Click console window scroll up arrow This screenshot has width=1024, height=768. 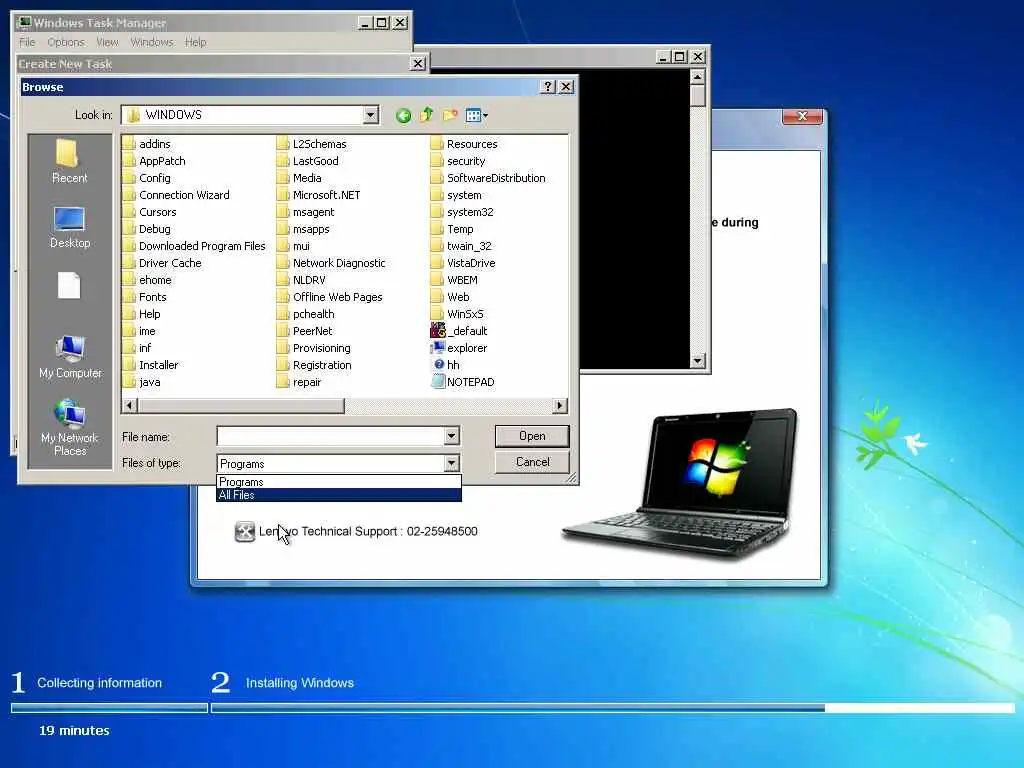point(697,77)
